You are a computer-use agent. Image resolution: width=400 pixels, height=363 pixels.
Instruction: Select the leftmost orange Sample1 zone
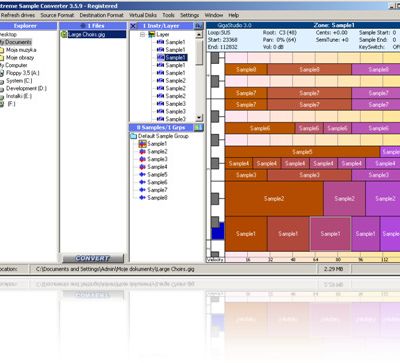click(246, 234)
